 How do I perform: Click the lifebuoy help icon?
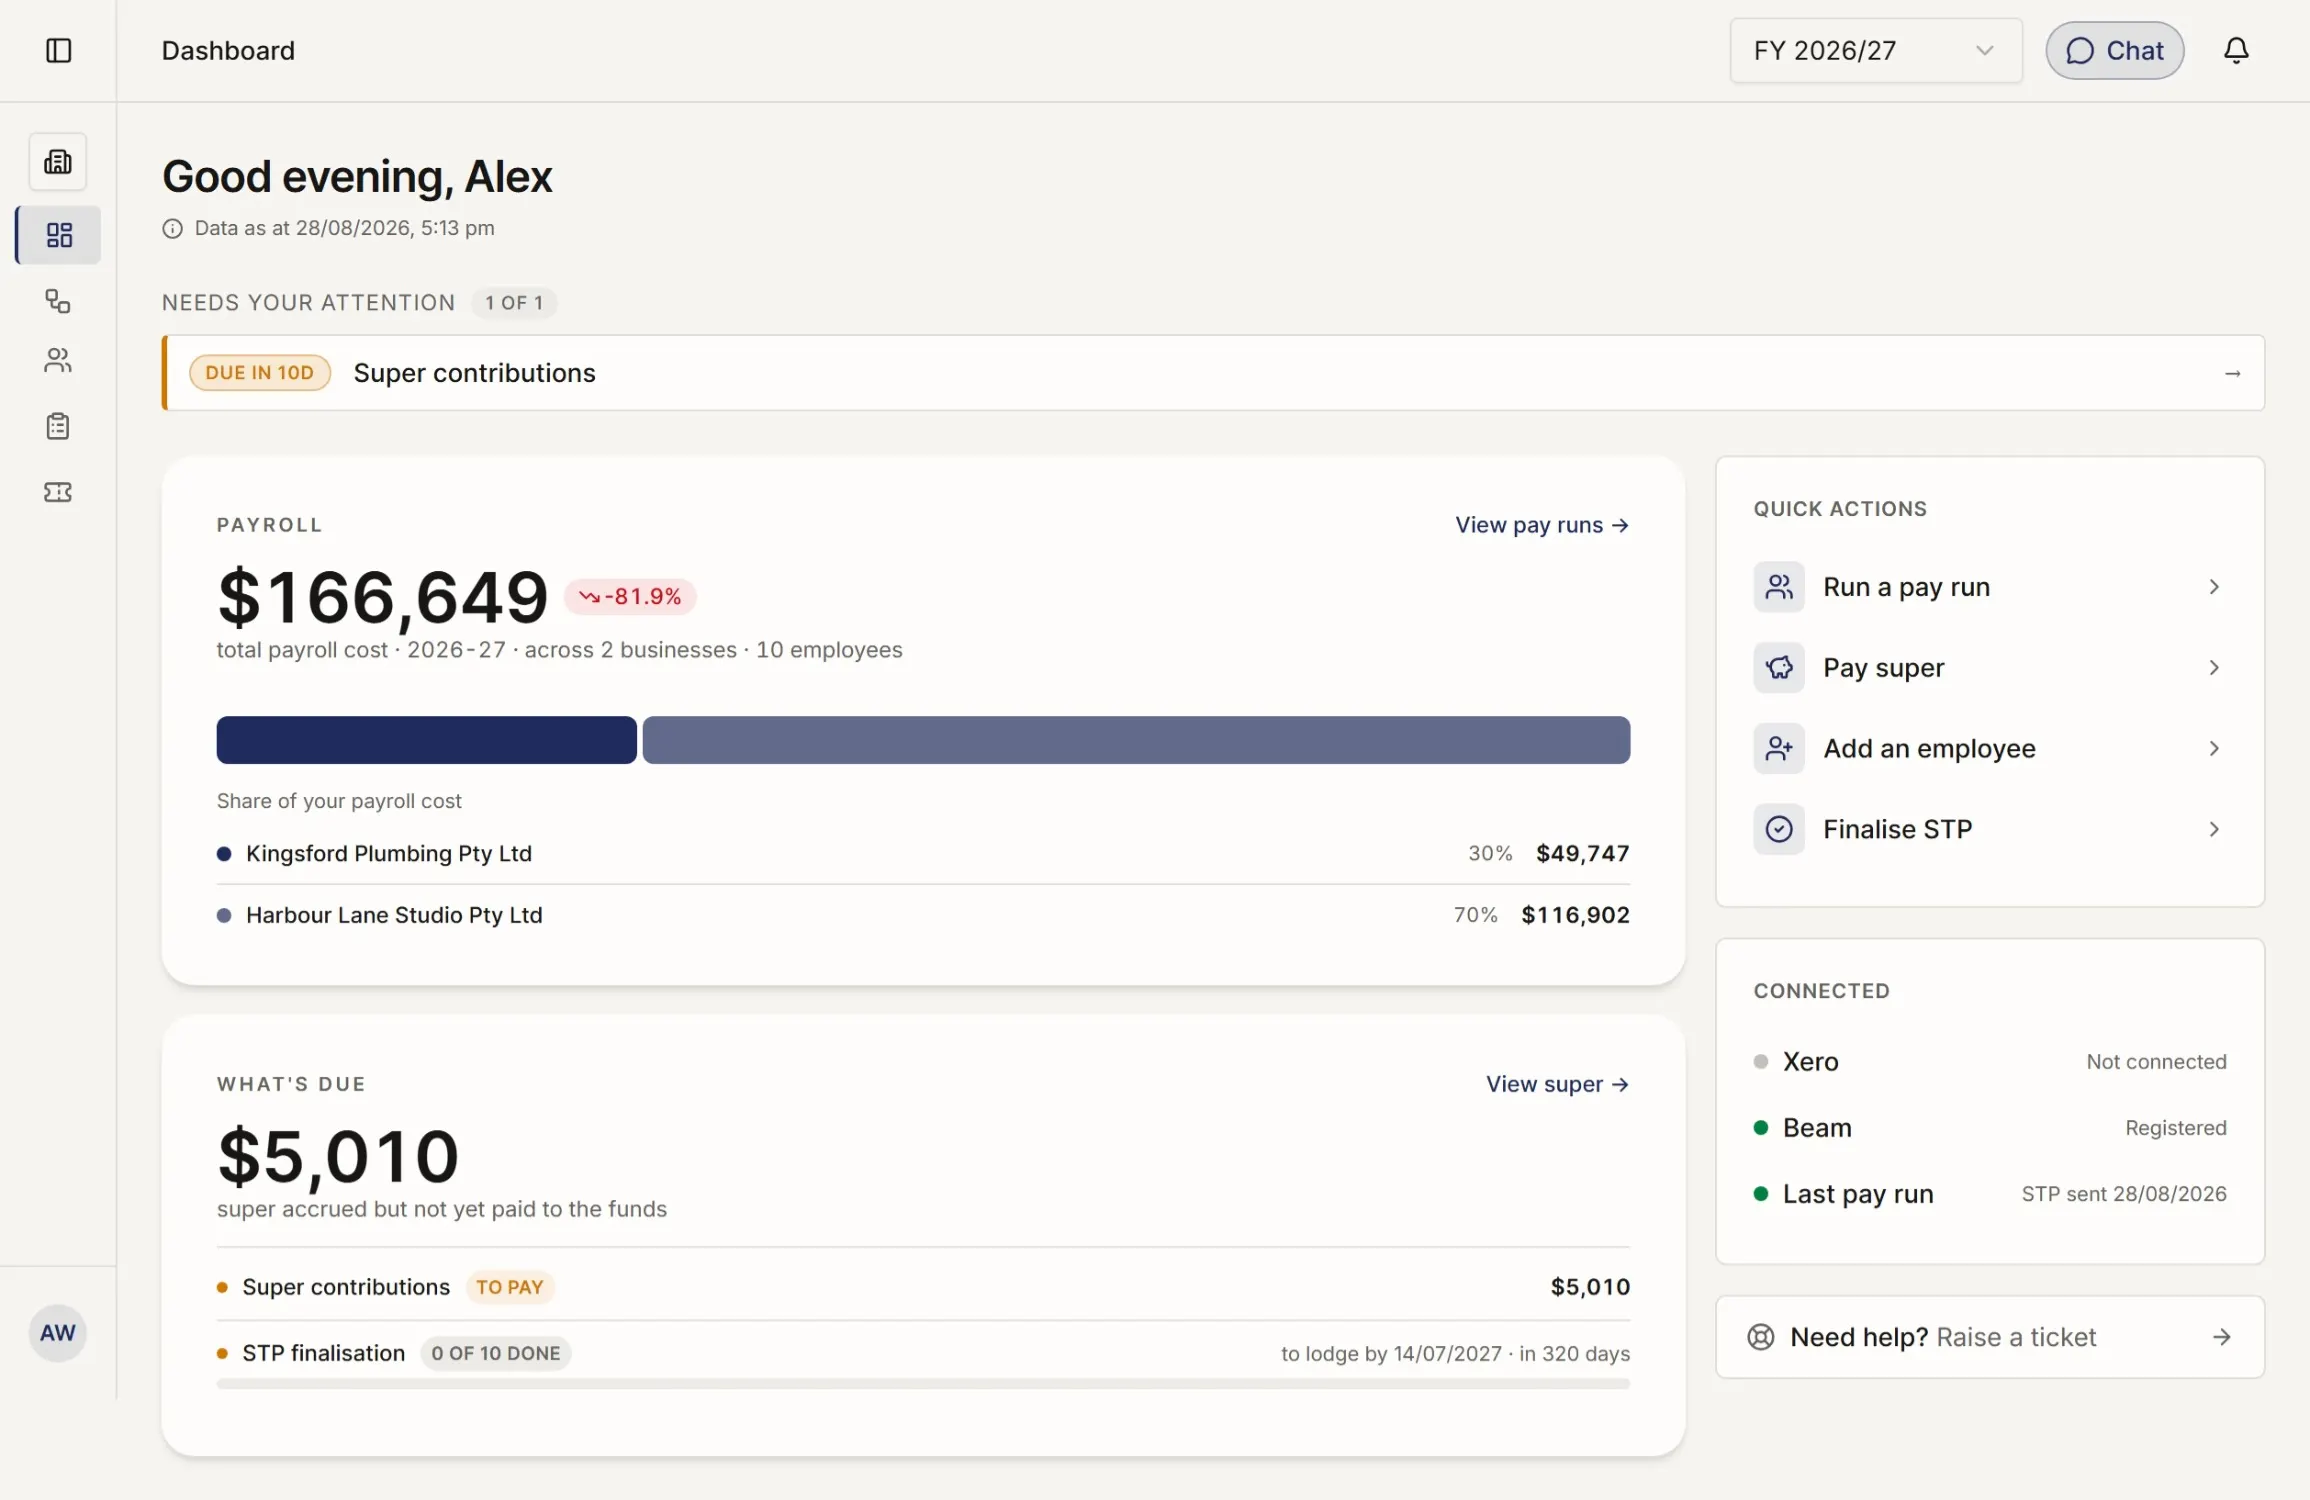[1760, 1337]
